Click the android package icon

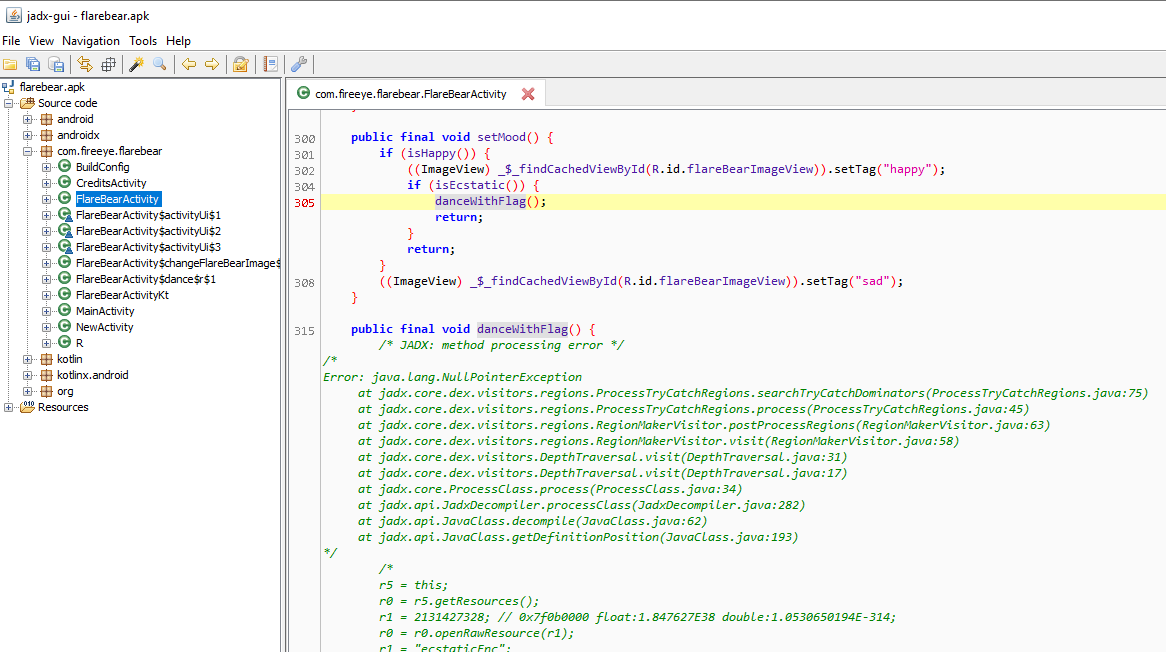[46, 119]
